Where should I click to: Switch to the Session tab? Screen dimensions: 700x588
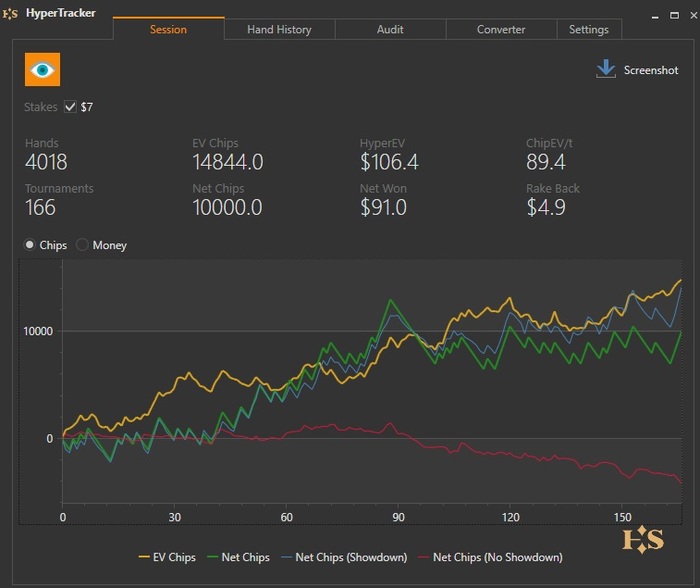click(x=168, y=29)
